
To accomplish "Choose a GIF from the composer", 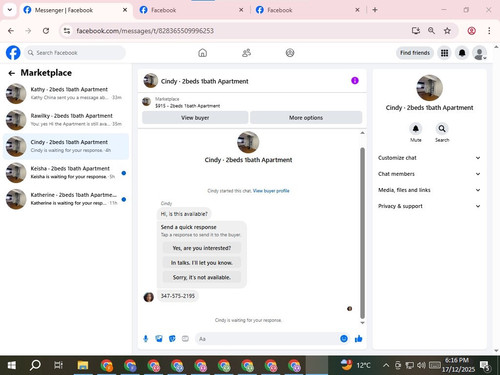I will tap(185, 339).
